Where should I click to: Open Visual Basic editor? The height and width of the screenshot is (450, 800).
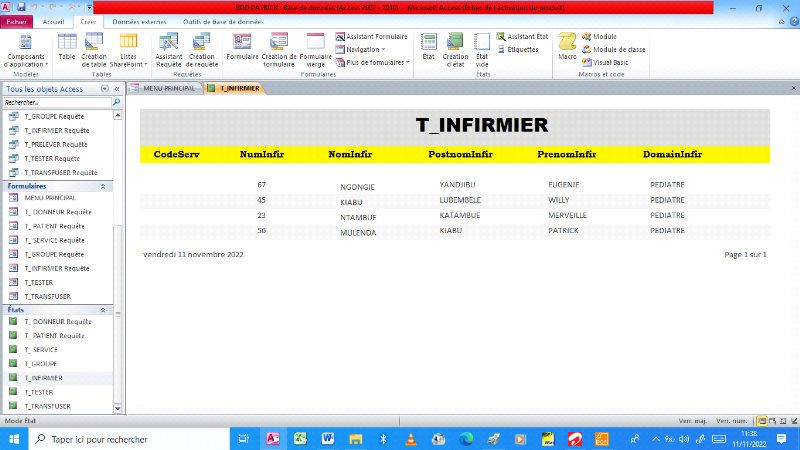(x=605, y=62)
